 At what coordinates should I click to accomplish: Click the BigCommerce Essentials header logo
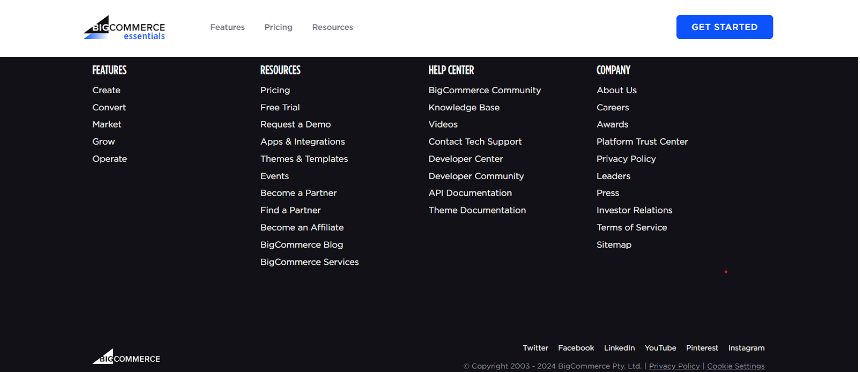coord(125,27)
